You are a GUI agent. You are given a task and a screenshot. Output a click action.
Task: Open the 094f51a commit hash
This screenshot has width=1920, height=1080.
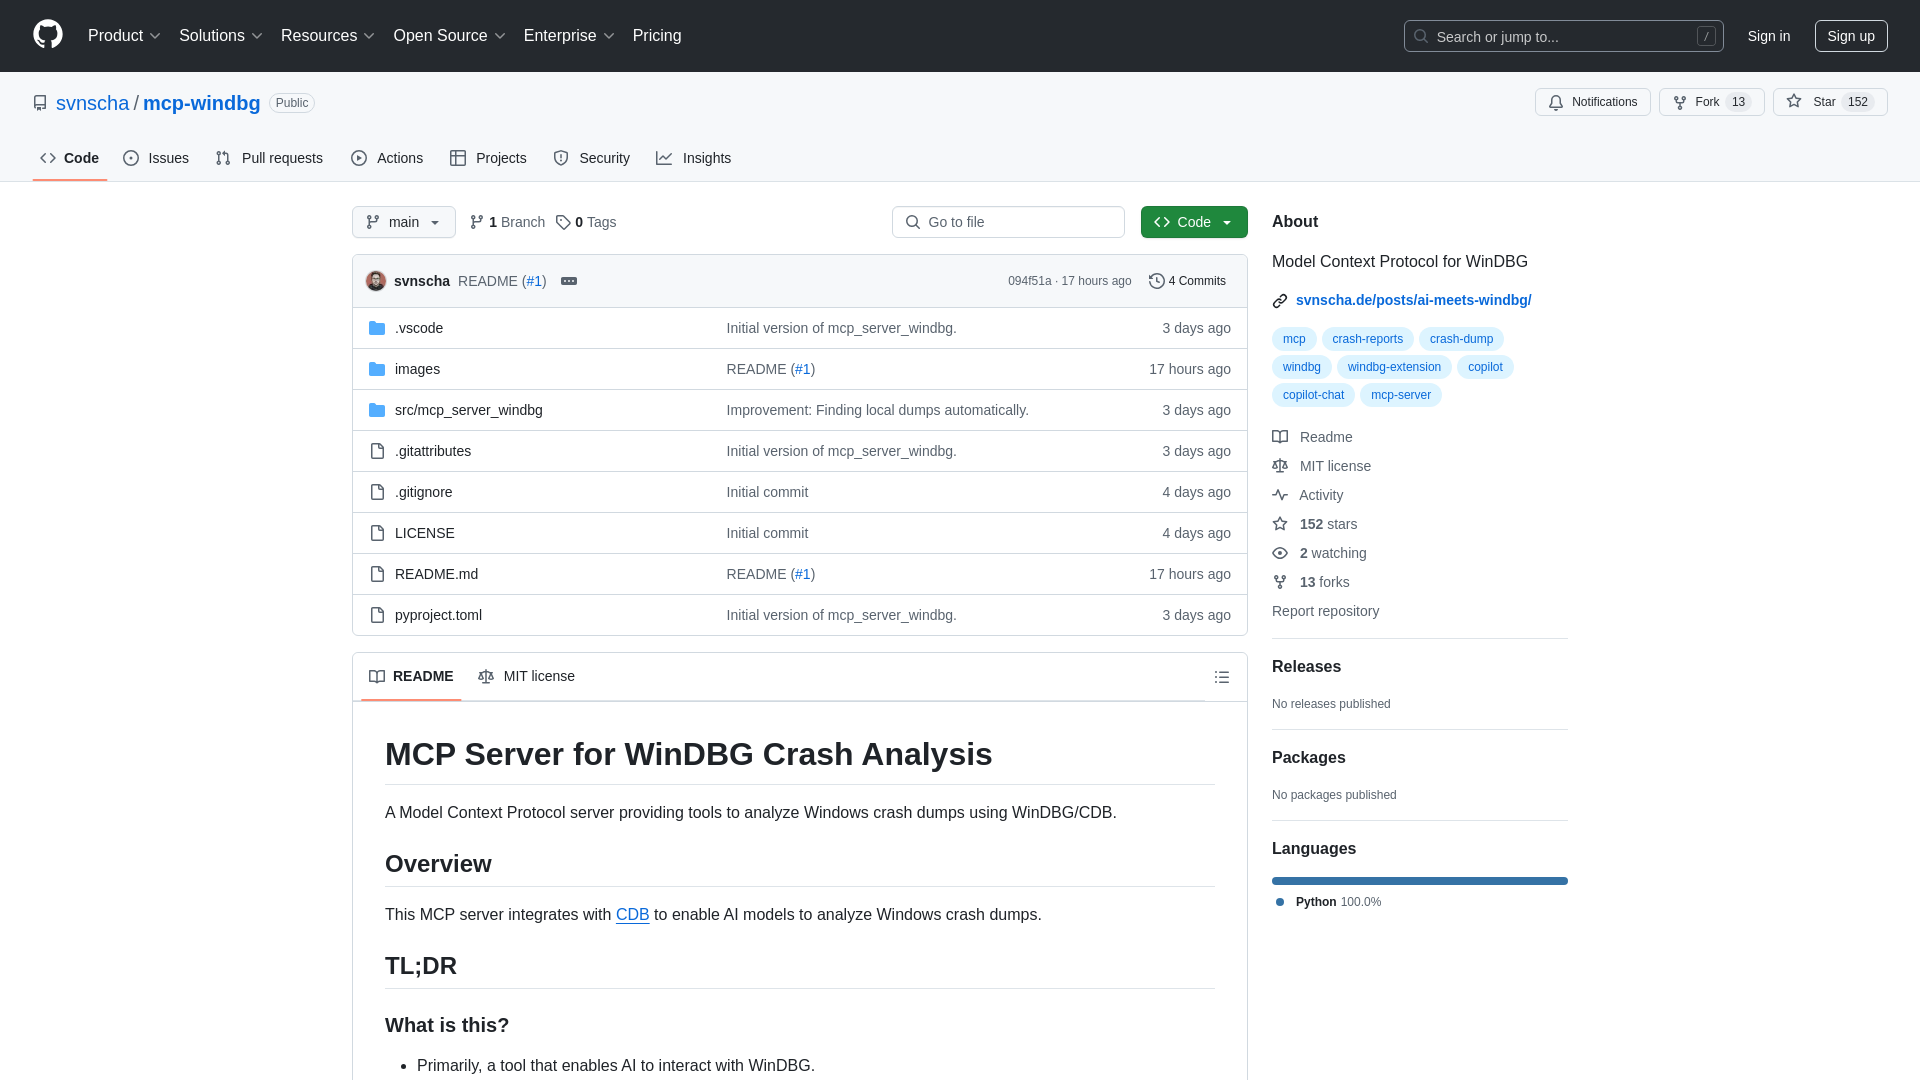pos(1029,281)
